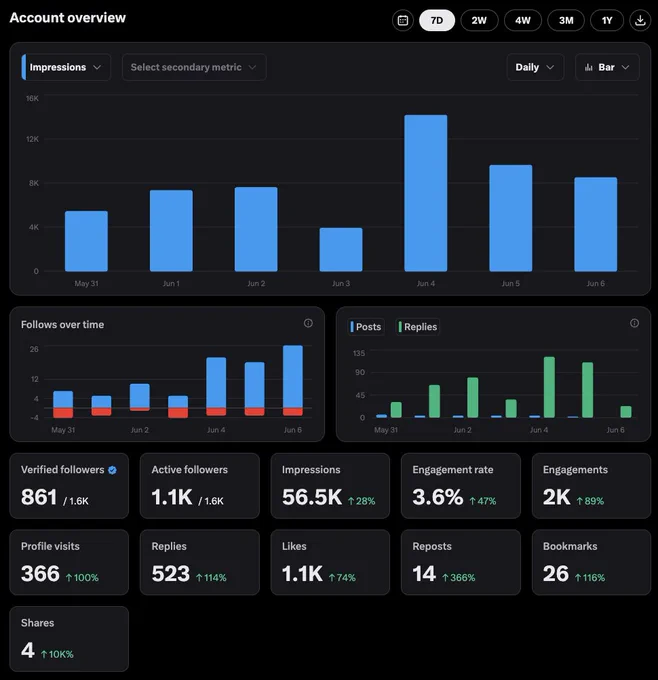The image size is (658, 680).
Task: Switch to the 2W time range
Action: pos(479,20)
